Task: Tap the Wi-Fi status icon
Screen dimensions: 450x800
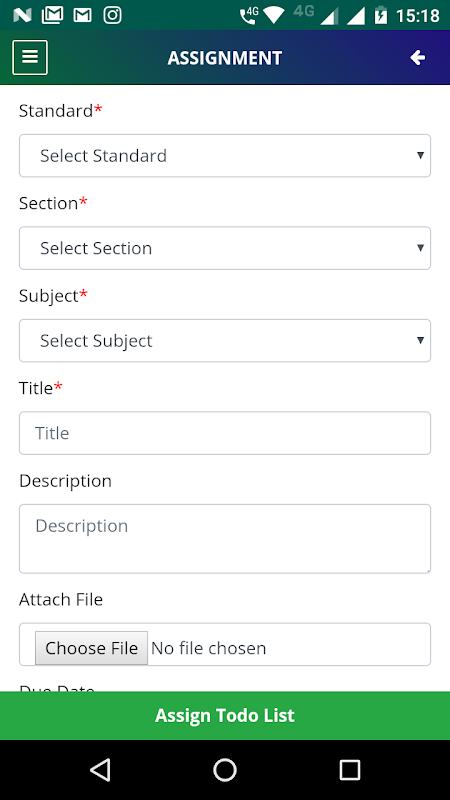Action: 274,16
